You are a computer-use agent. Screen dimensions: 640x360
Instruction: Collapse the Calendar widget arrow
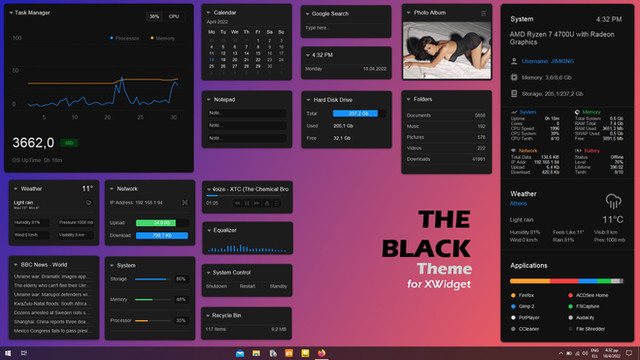pos(209,13)
